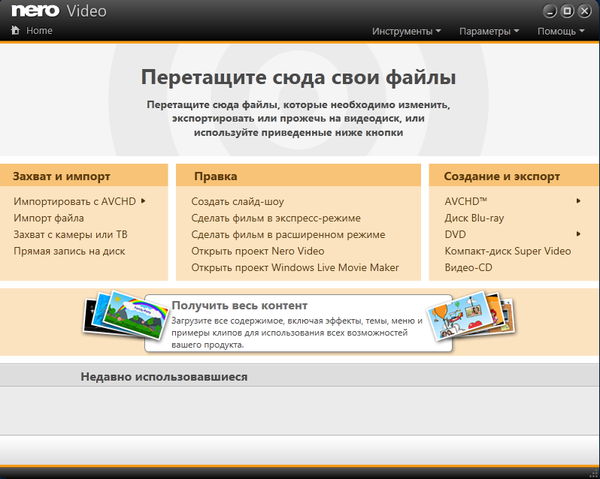
Task: Open the Инструменты menu
Action: click(406, 31)
